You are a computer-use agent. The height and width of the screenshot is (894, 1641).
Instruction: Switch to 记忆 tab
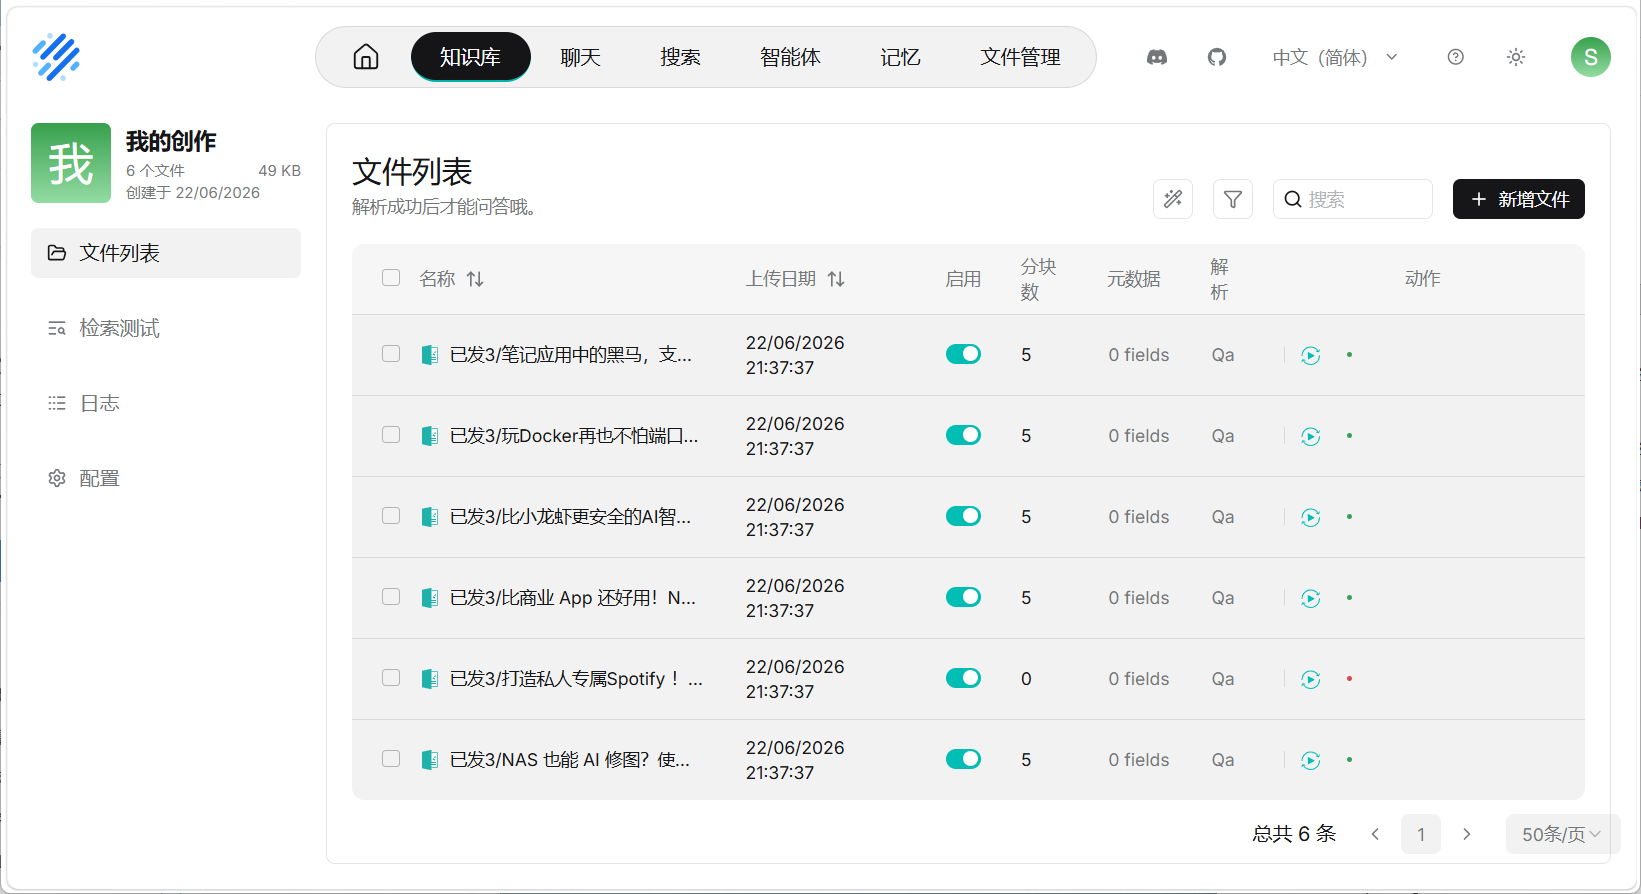pyautogui.click(x=900, y=57)
